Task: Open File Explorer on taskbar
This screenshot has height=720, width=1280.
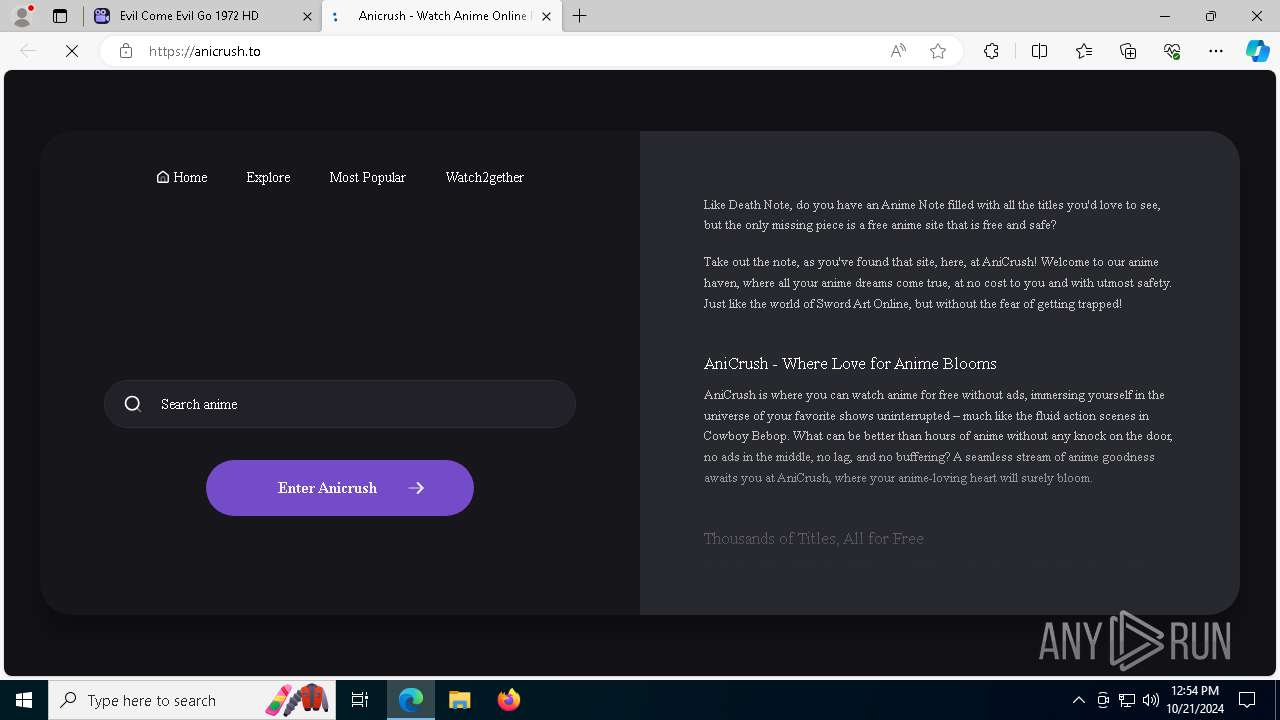Action: coord(460,700)
